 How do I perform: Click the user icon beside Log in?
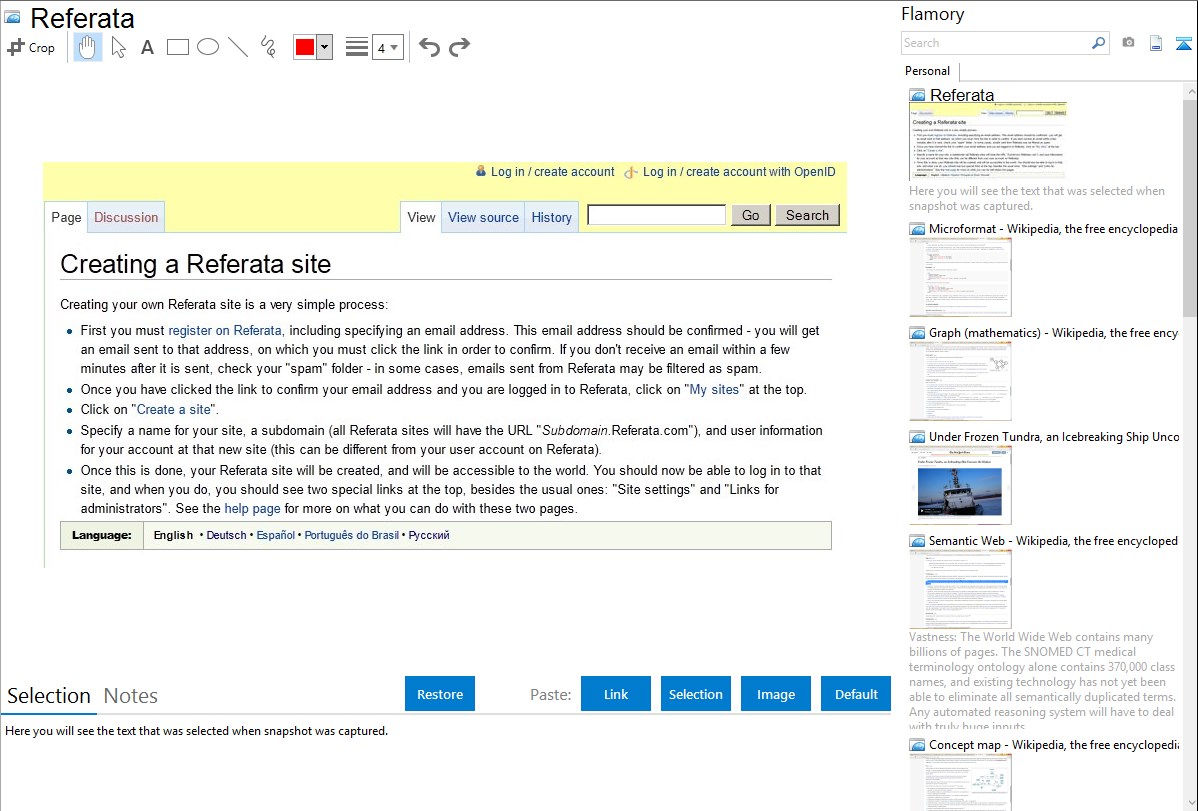pos(481,171)
